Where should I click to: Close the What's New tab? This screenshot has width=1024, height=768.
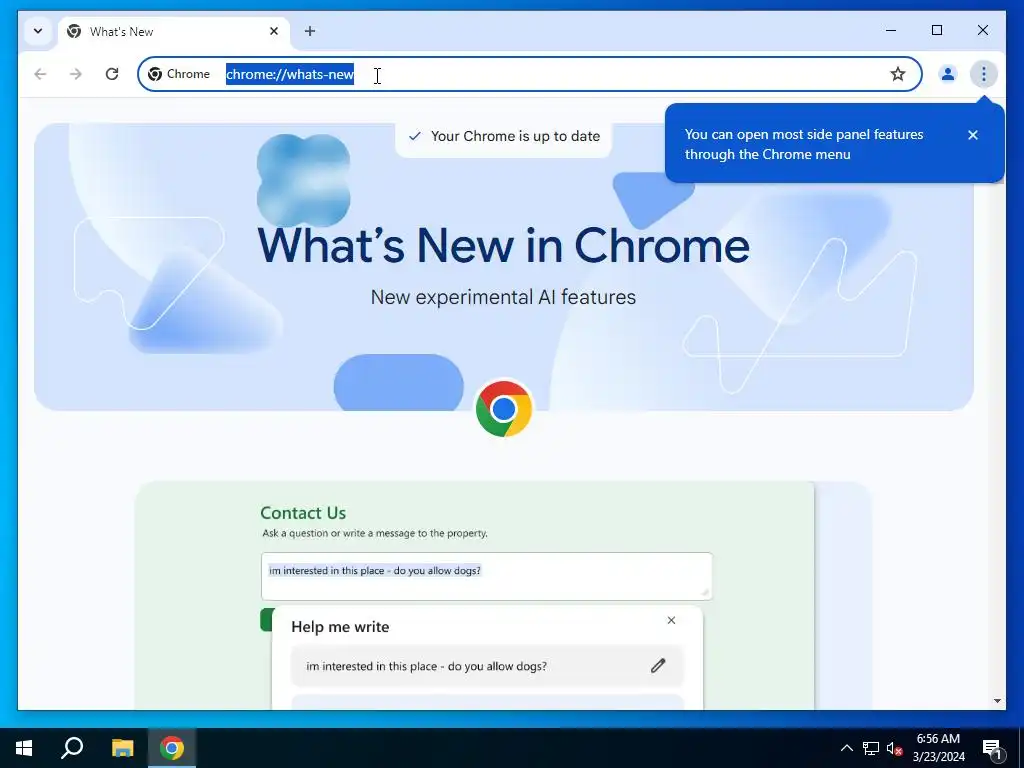(274, 31)
